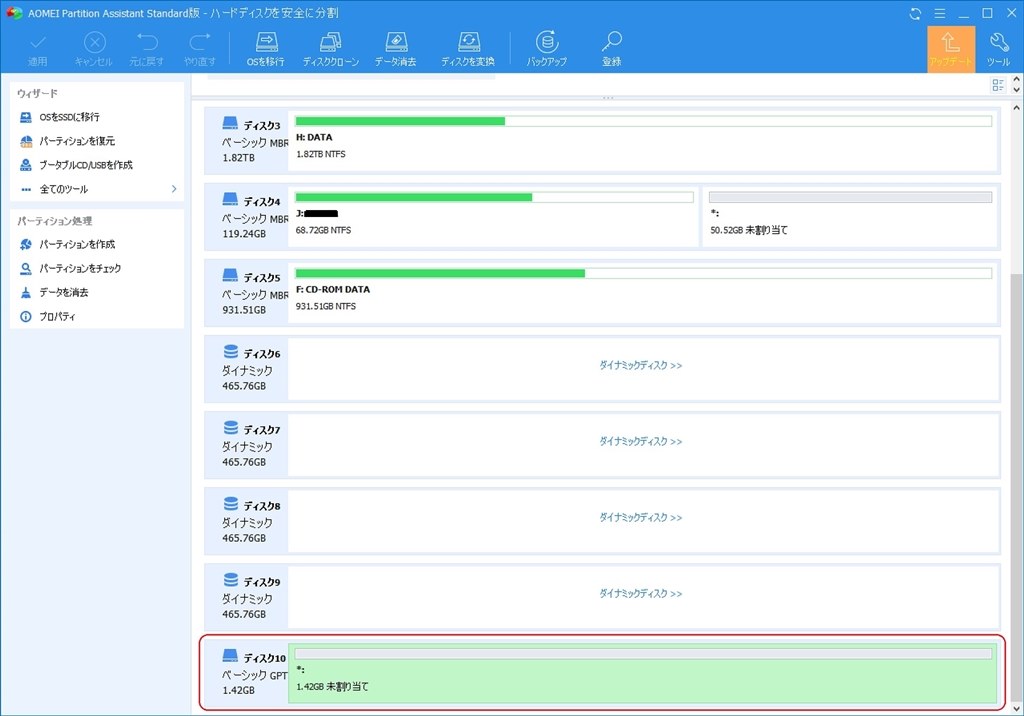
Task: Select the H: DATA 1.82TB NTFS partition
Action: coord(643,140)
